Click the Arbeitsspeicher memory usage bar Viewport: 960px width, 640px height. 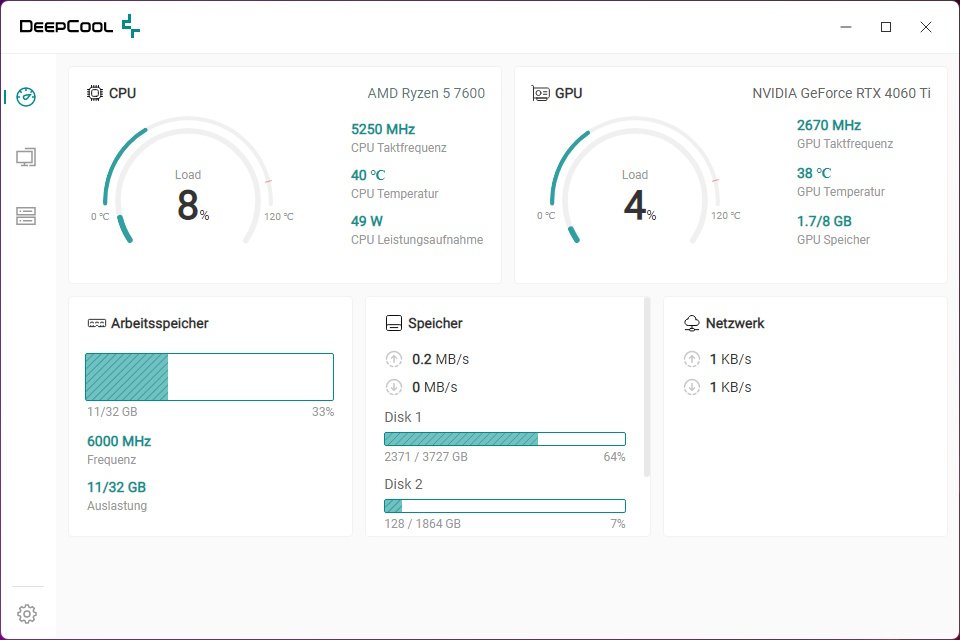click(x=209, y=377)
